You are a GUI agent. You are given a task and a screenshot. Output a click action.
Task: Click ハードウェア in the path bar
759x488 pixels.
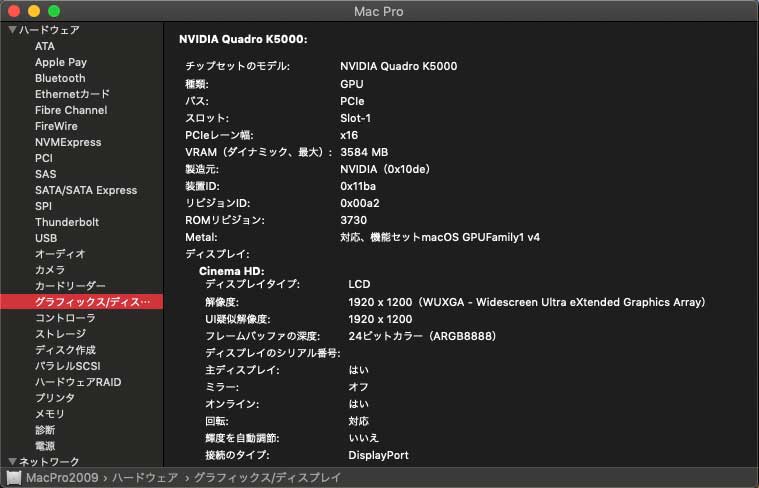click(145, 478)
